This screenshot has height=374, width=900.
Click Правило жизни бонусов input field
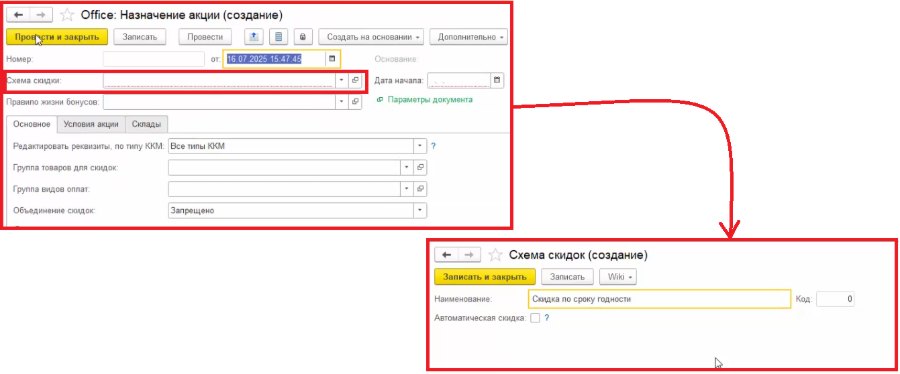point(219,102)
